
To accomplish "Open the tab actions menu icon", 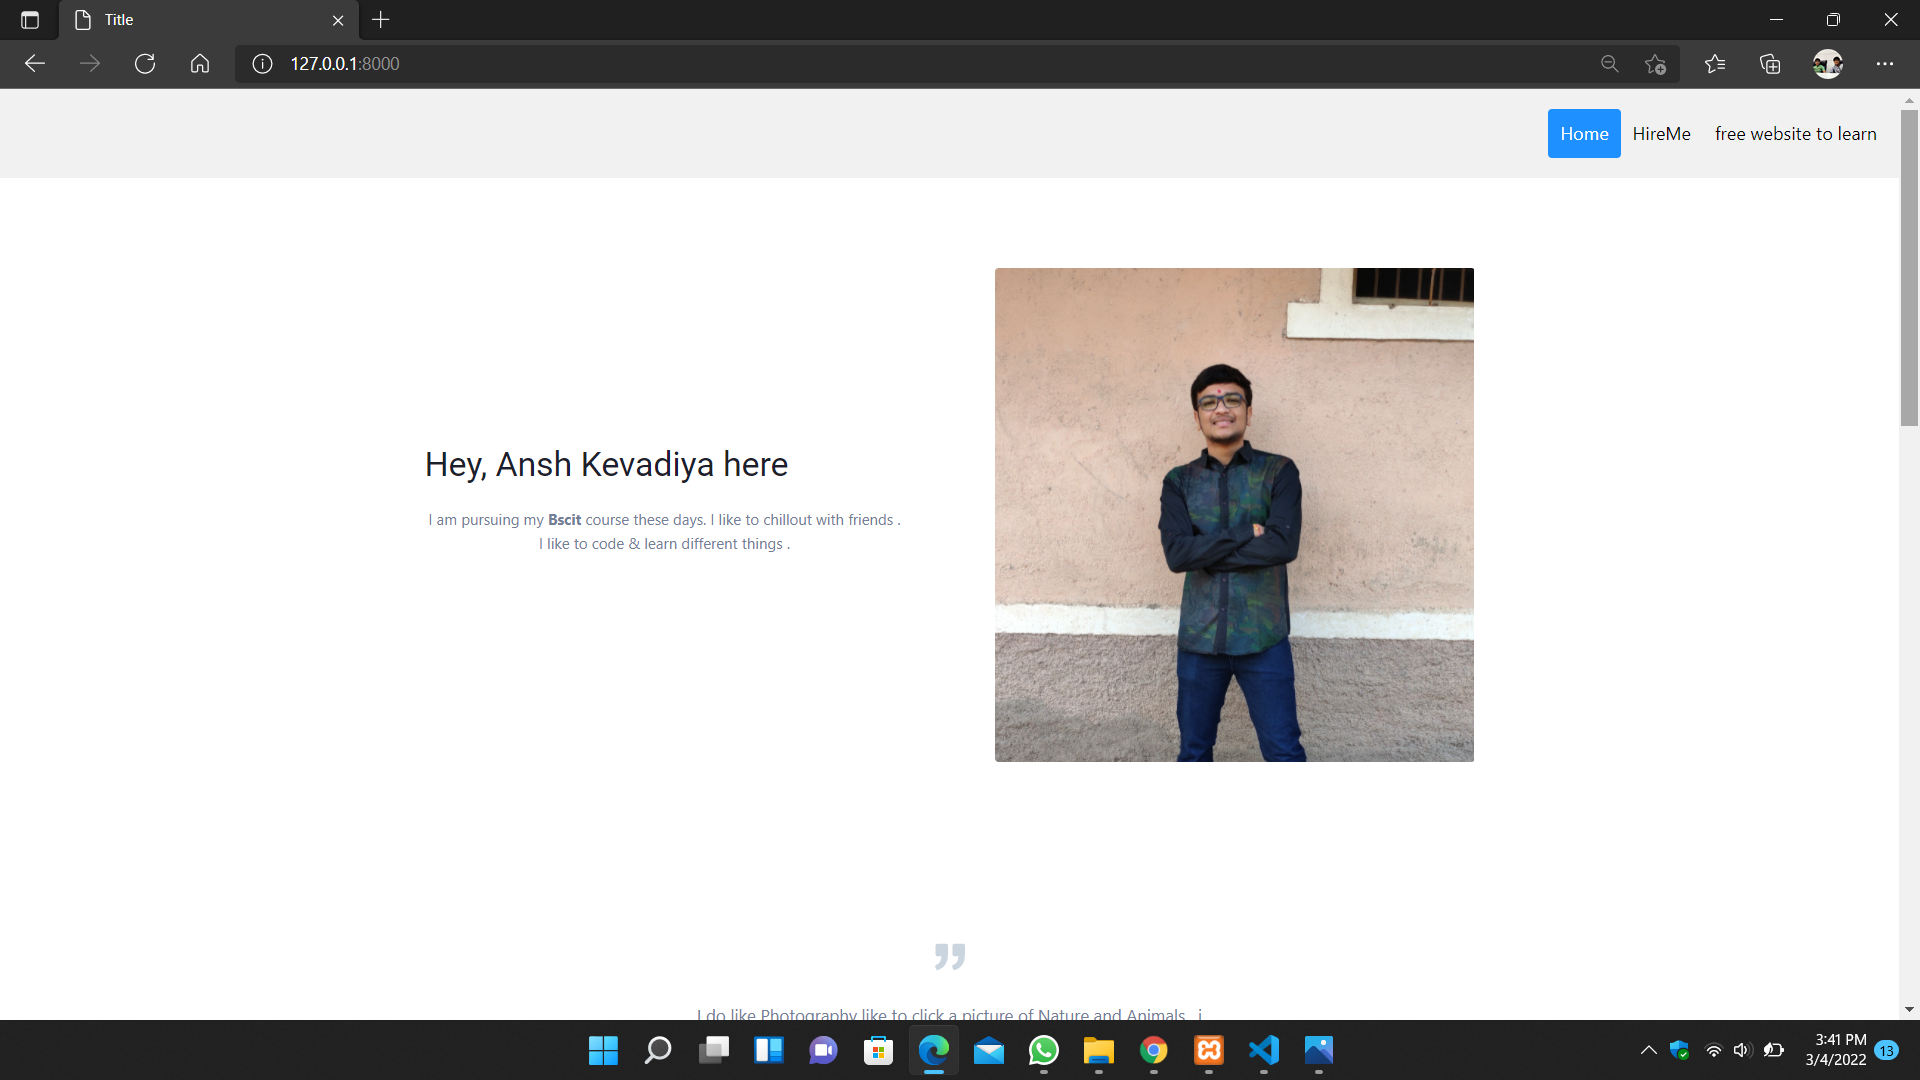I will click(x=30, y=20).
